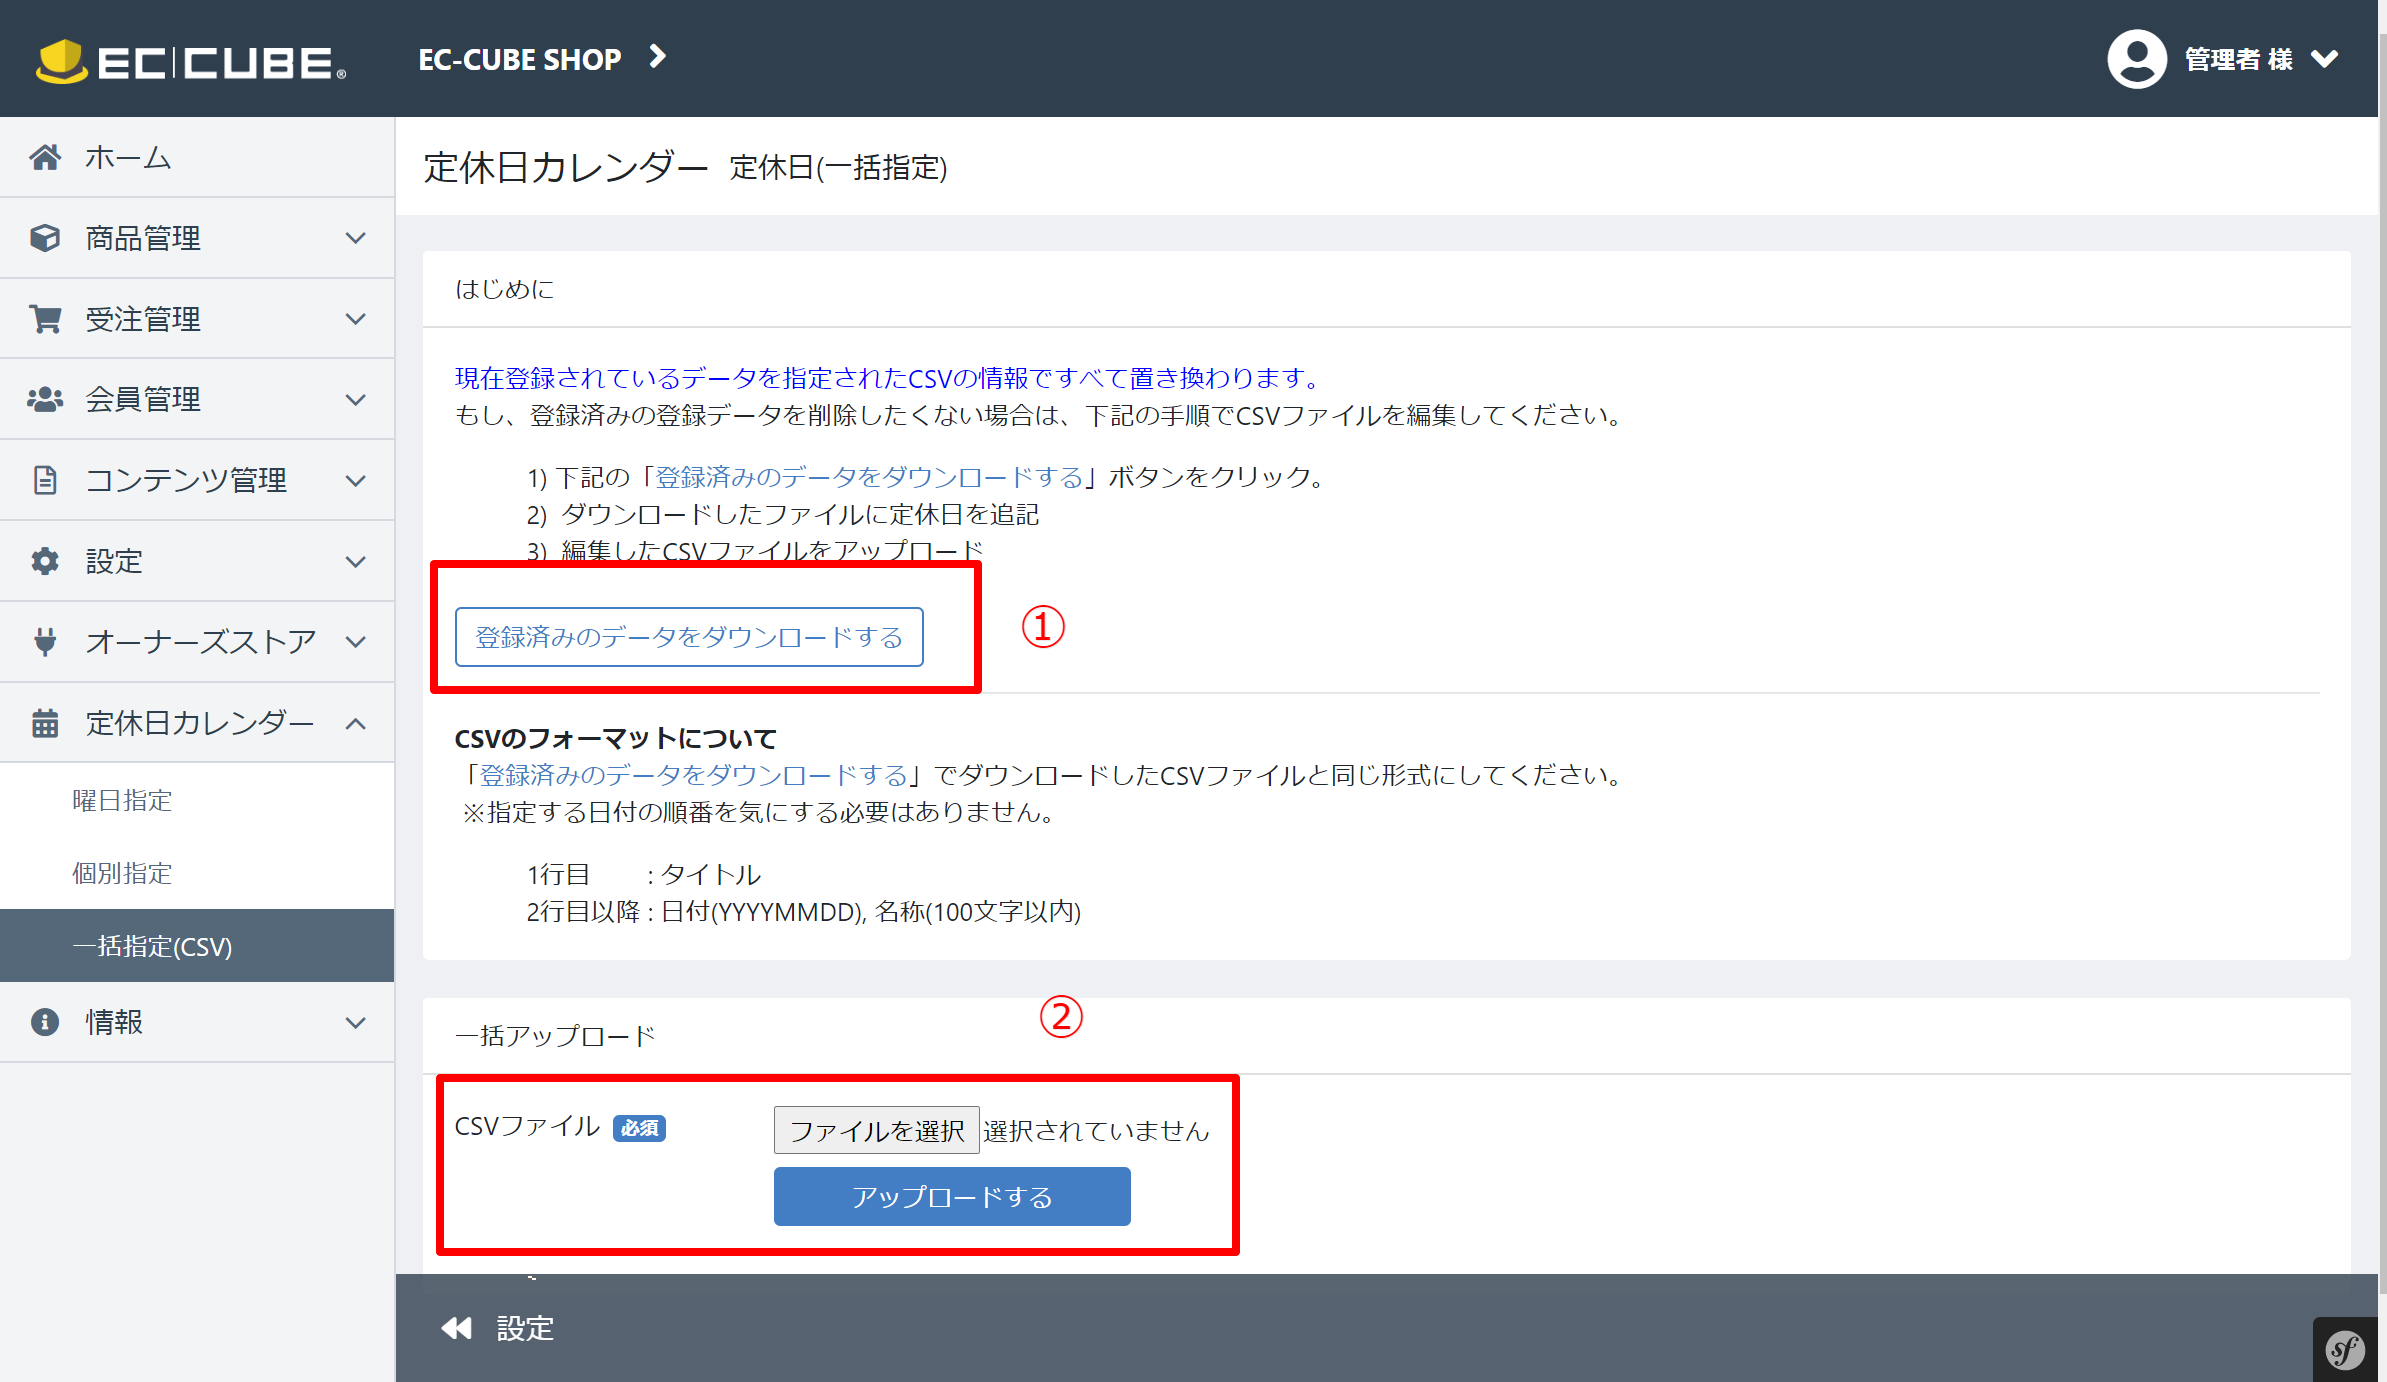
Task: Click the administrator avatar icon
Action: 2136,59
